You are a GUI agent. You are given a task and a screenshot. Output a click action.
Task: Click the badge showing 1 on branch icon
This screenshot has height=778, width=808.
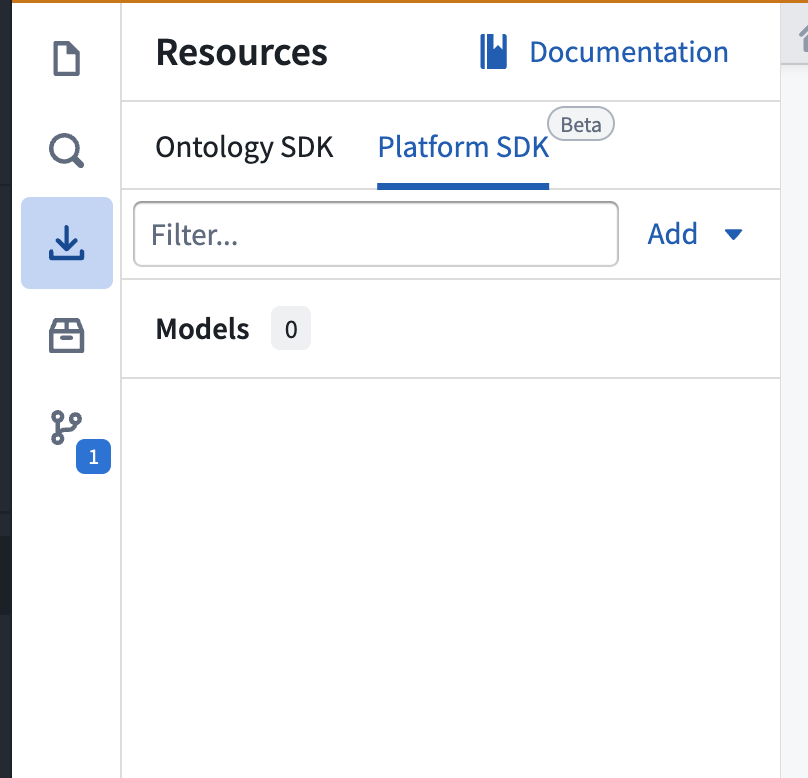[x=92, y=457]
